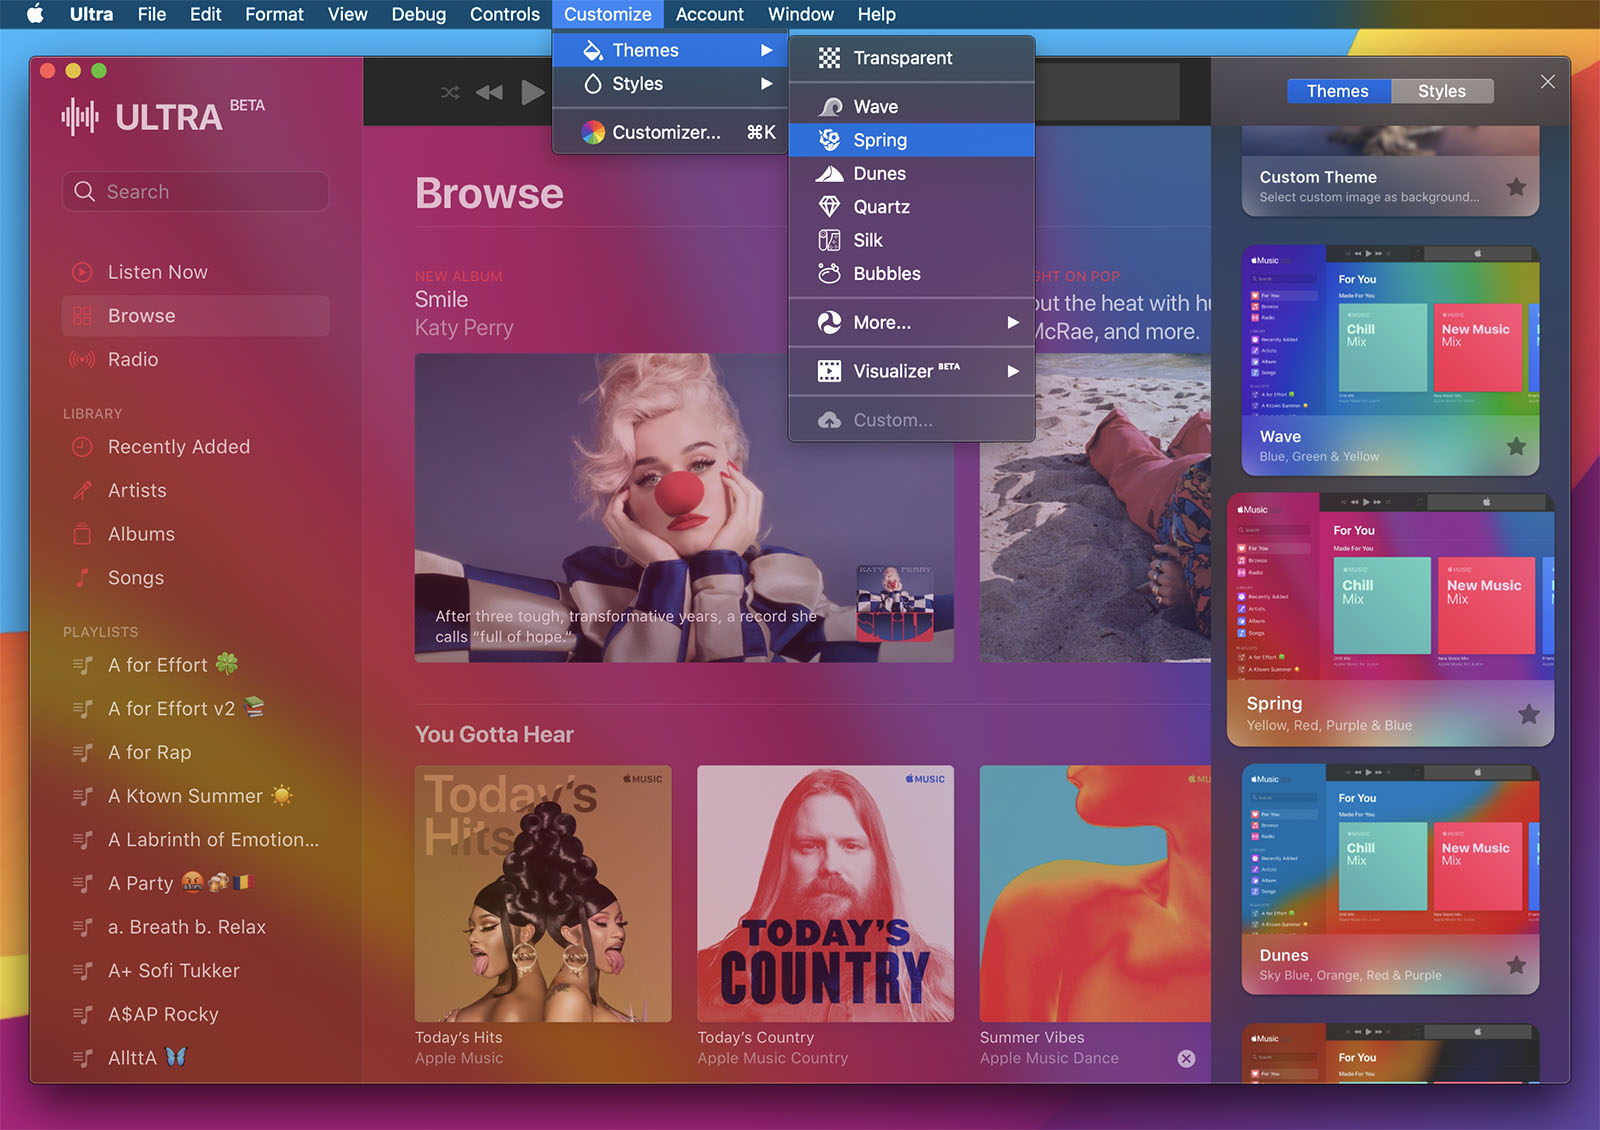The height and width of the screenshot is (1130, 1600).
Task: Click the circled X near Summer Vibes
Action: point(1186,1058)
